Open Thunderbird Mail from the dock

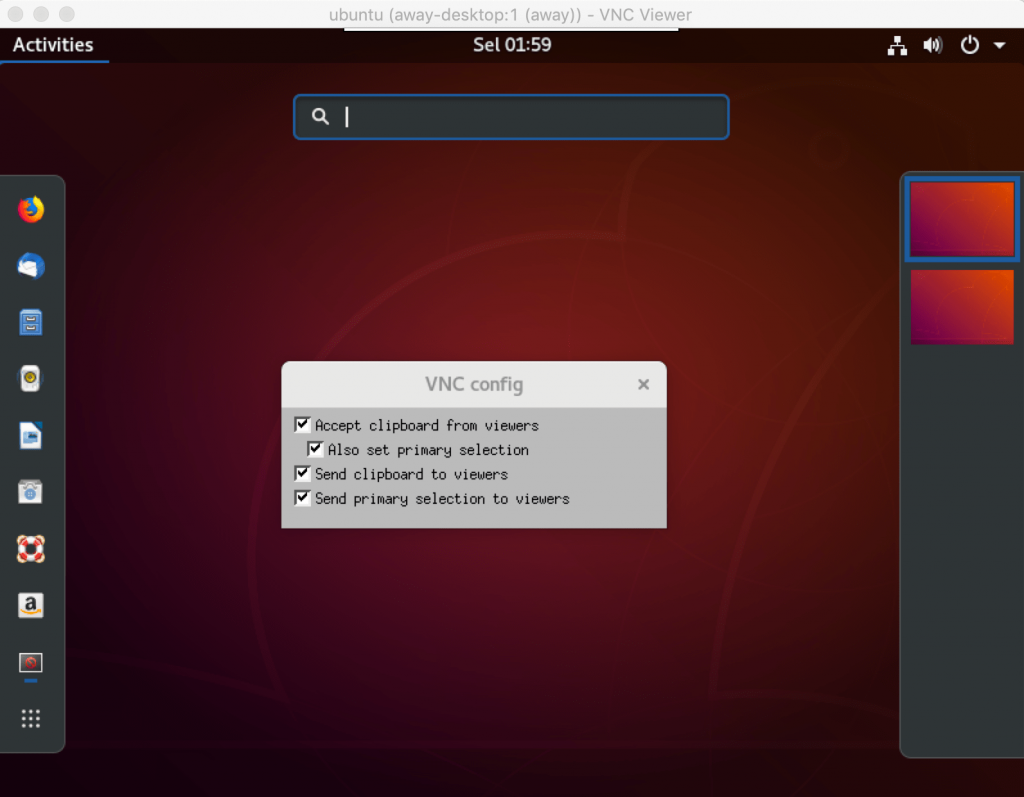(x=31, y=266)
